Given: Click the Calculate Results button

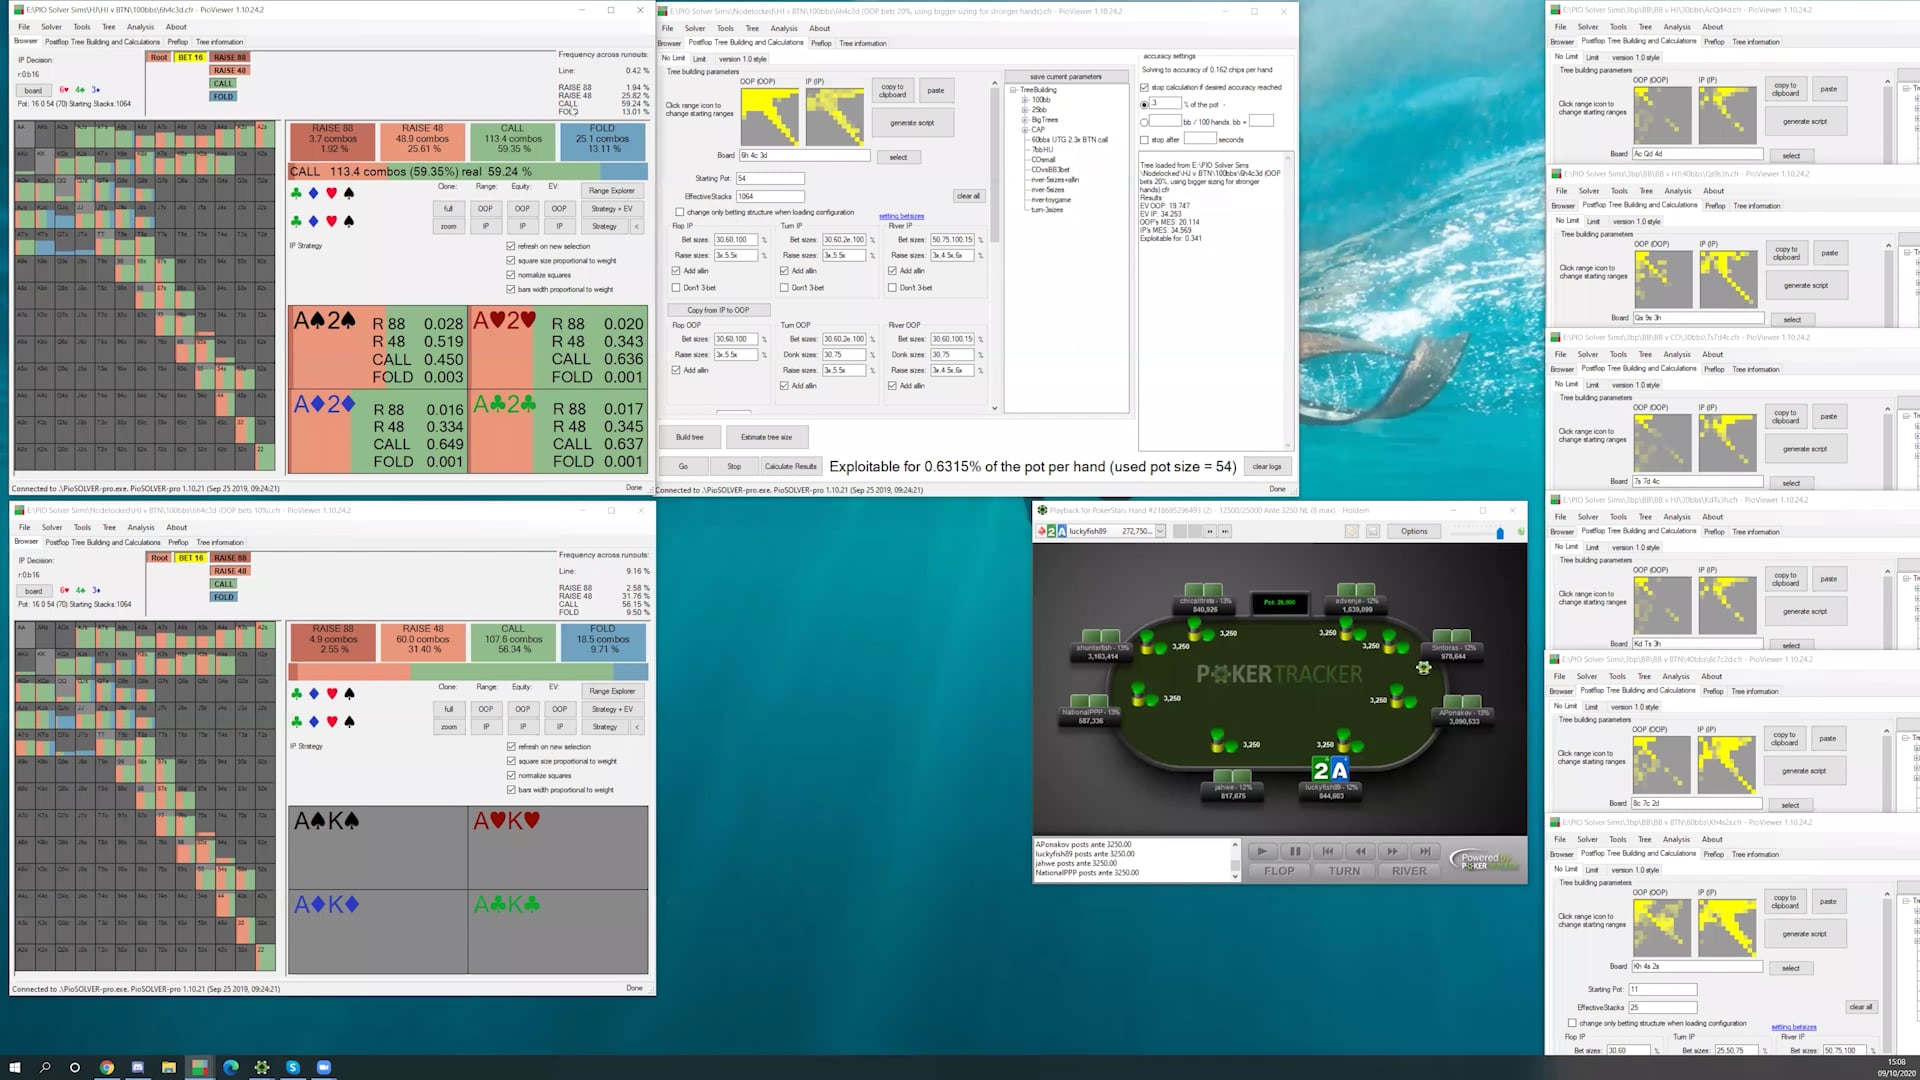Looking at the screenshot, I should pos(790,467).
